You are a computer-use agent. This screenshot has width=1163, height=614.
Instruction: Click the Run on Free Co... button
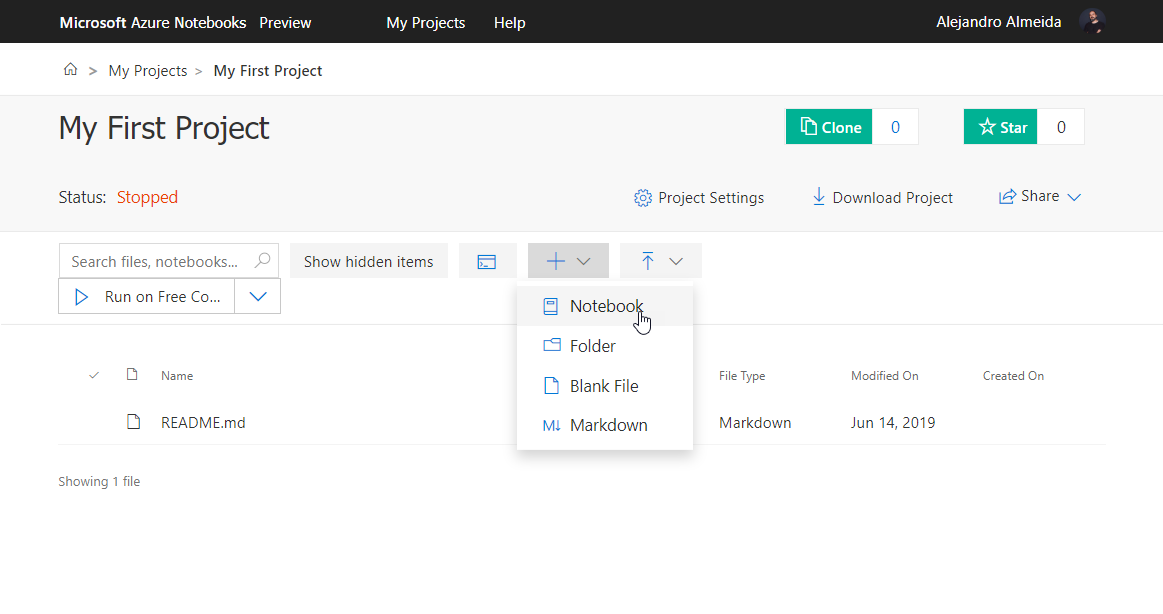click(147, 297)
